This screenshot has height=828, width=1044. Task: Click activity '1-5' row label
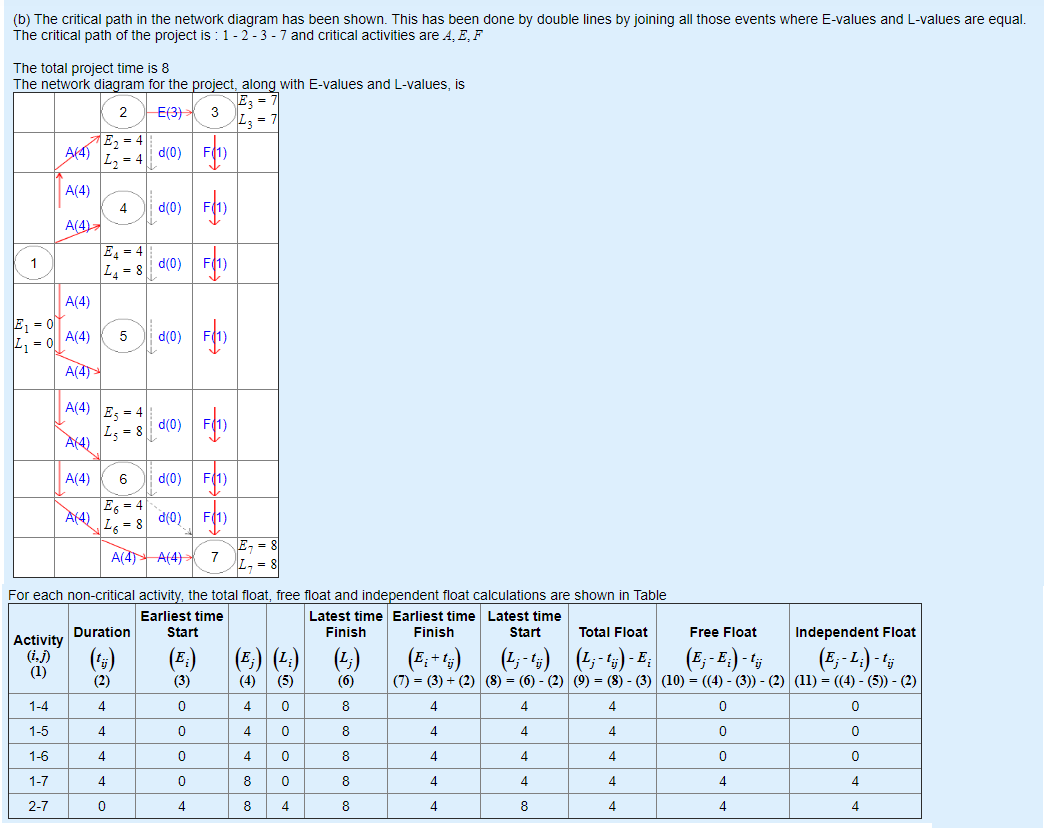38,731
